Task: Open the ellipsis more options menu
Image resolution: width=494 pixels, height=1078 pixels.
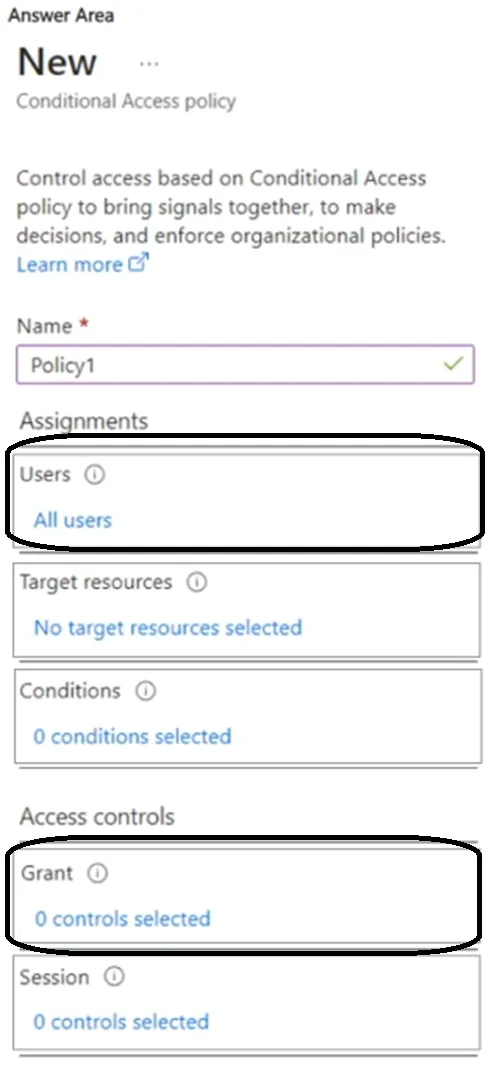Action: (x=148, y=64)
